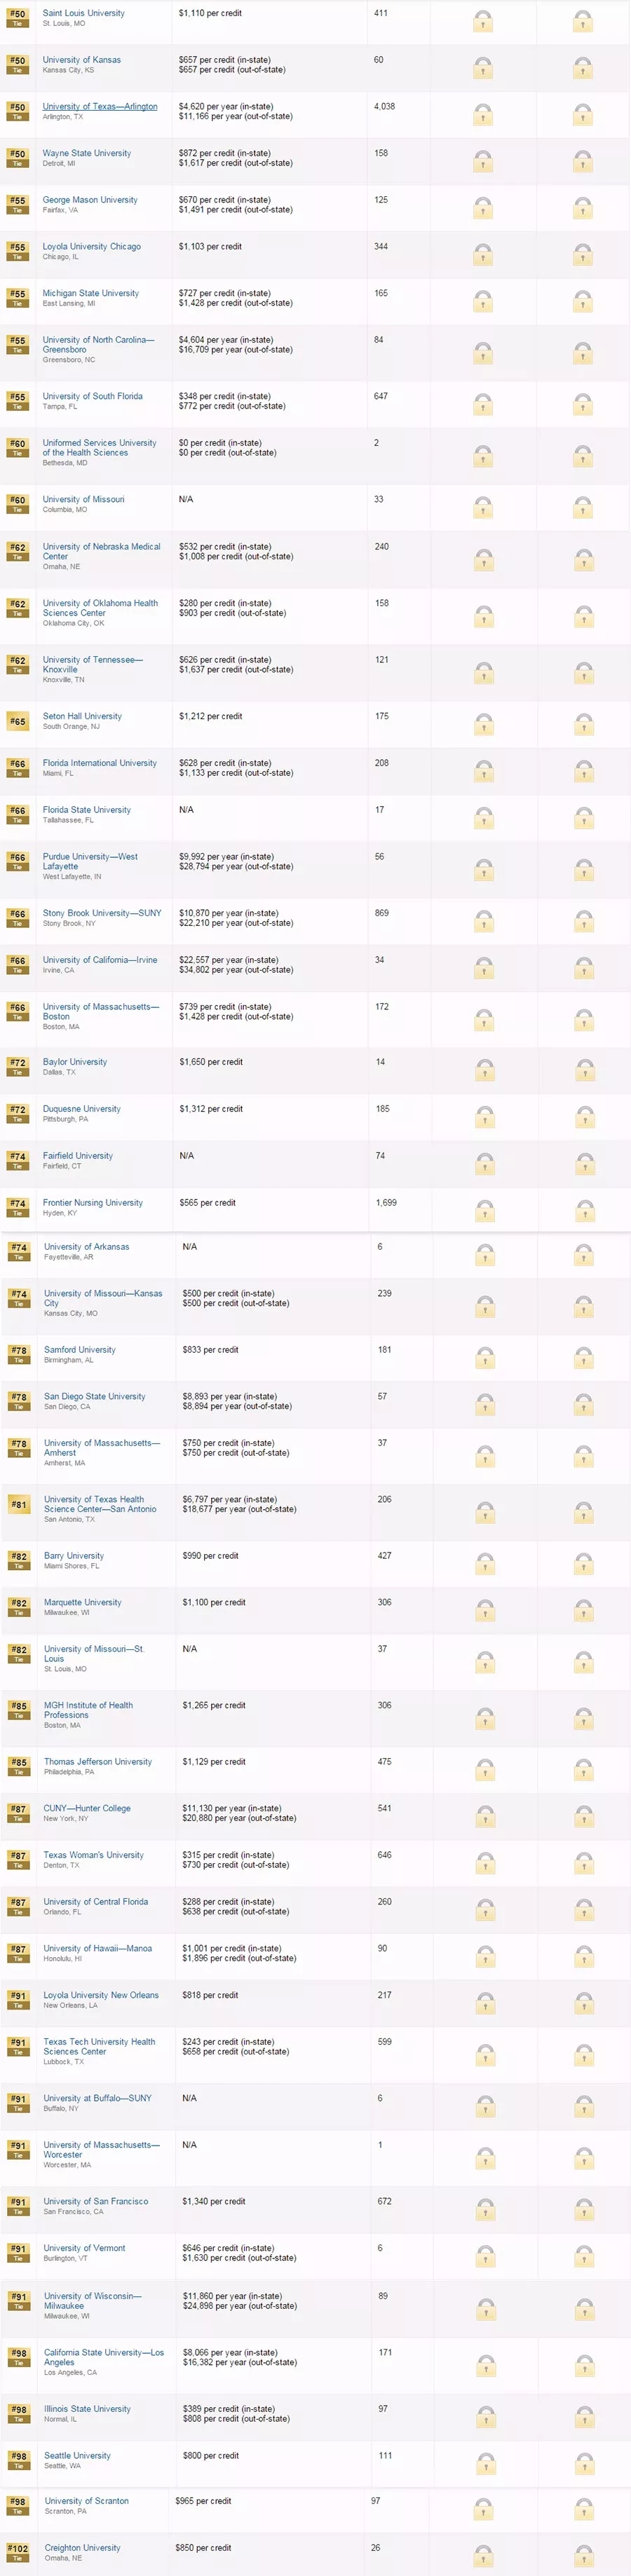Click the right lock icon for University of Kansas
The height and width of the screenshot is (2576, 631).
[x=583, y=68]
